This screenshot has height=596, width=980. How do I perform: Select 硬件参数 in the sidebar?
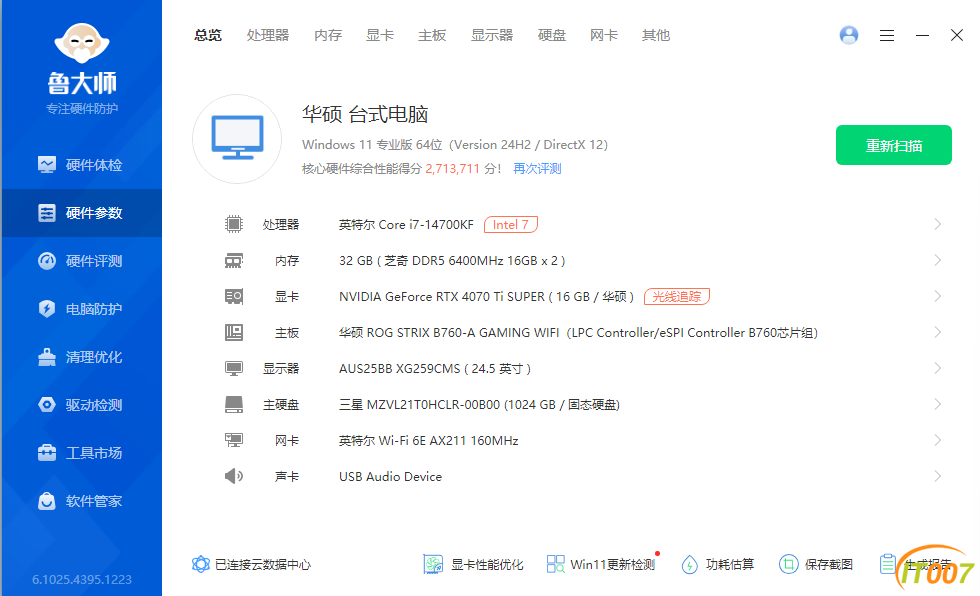click(81, 213)
